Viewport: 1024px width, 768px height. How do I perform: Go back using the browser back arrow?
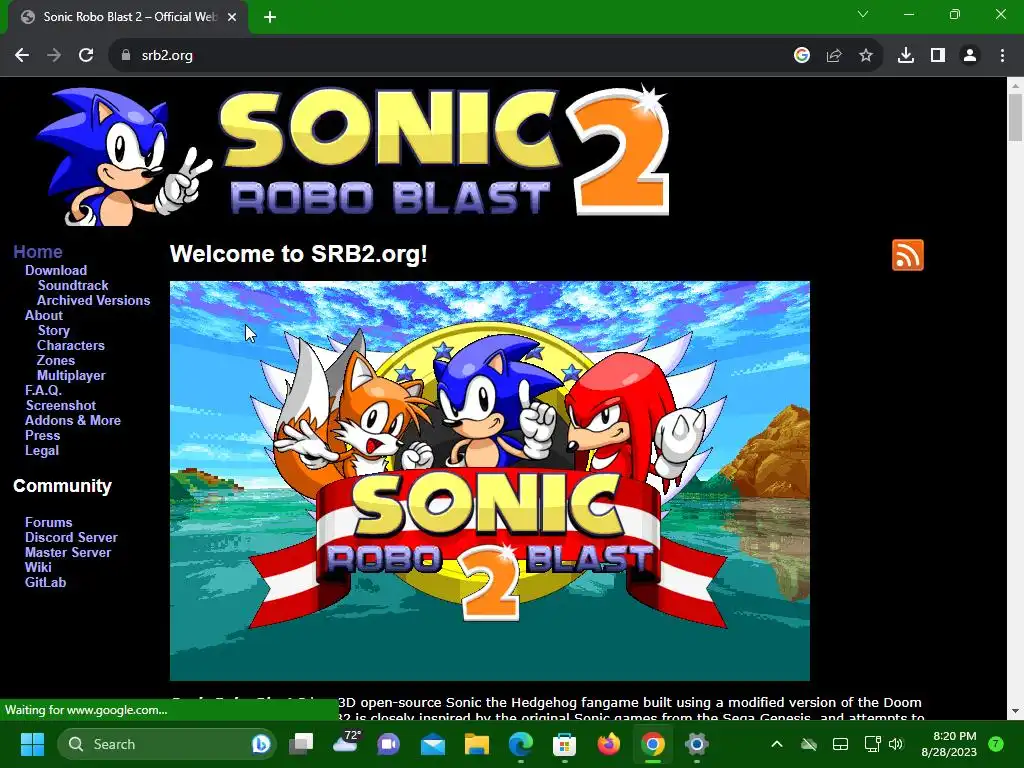22,56
